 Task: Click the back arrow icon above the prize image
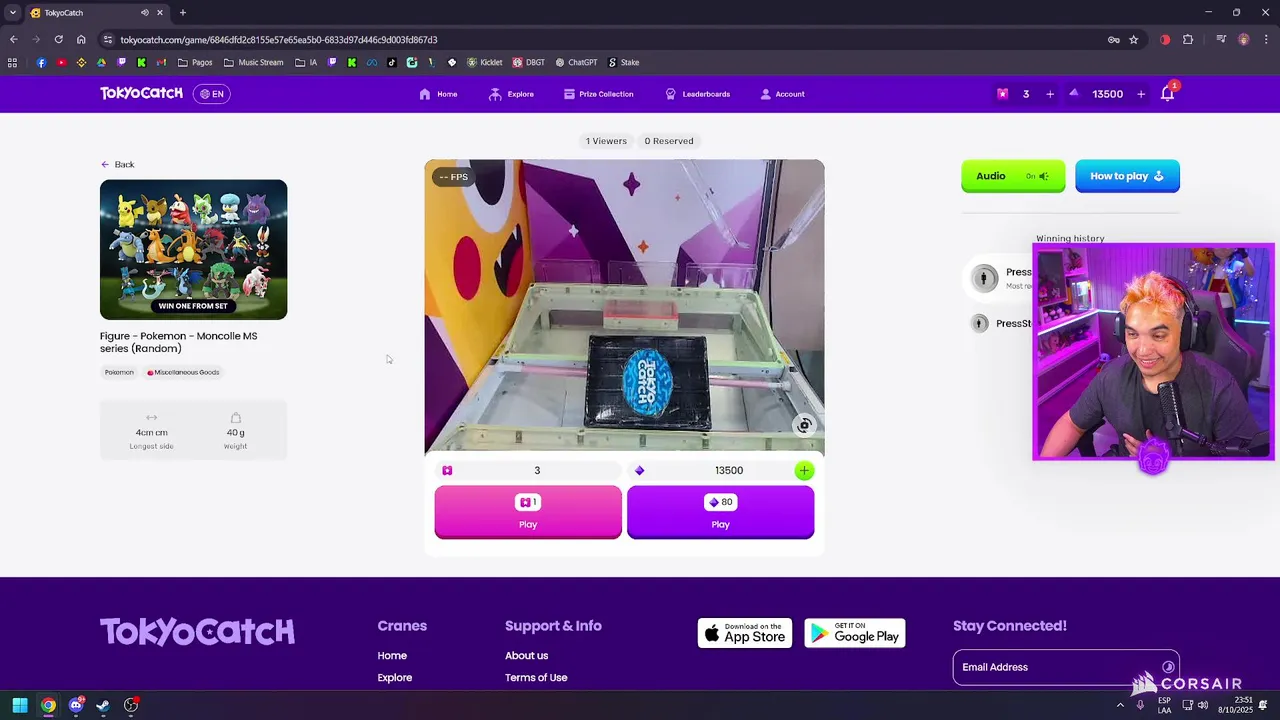pos(105,164)
